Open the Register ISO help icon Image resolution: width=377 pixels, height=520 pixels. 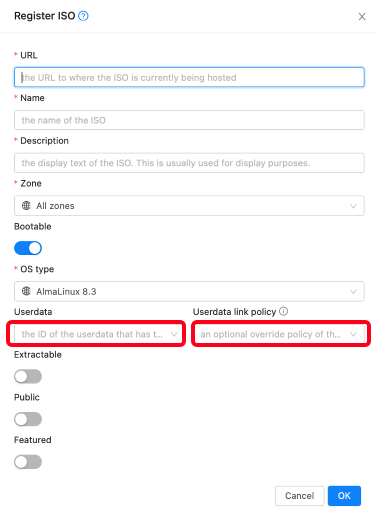tap(83, 16)
